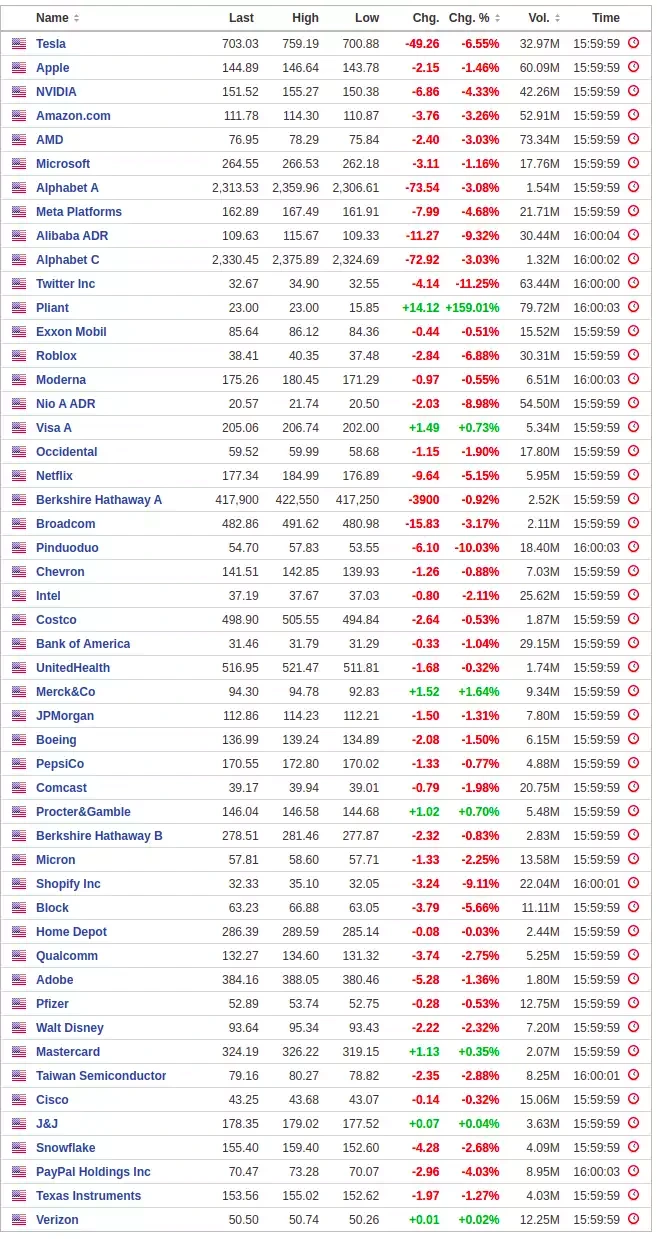Click the clock icon in Pinduoduo row
The image size is (657, 1239).
click(x=633, y=547)
